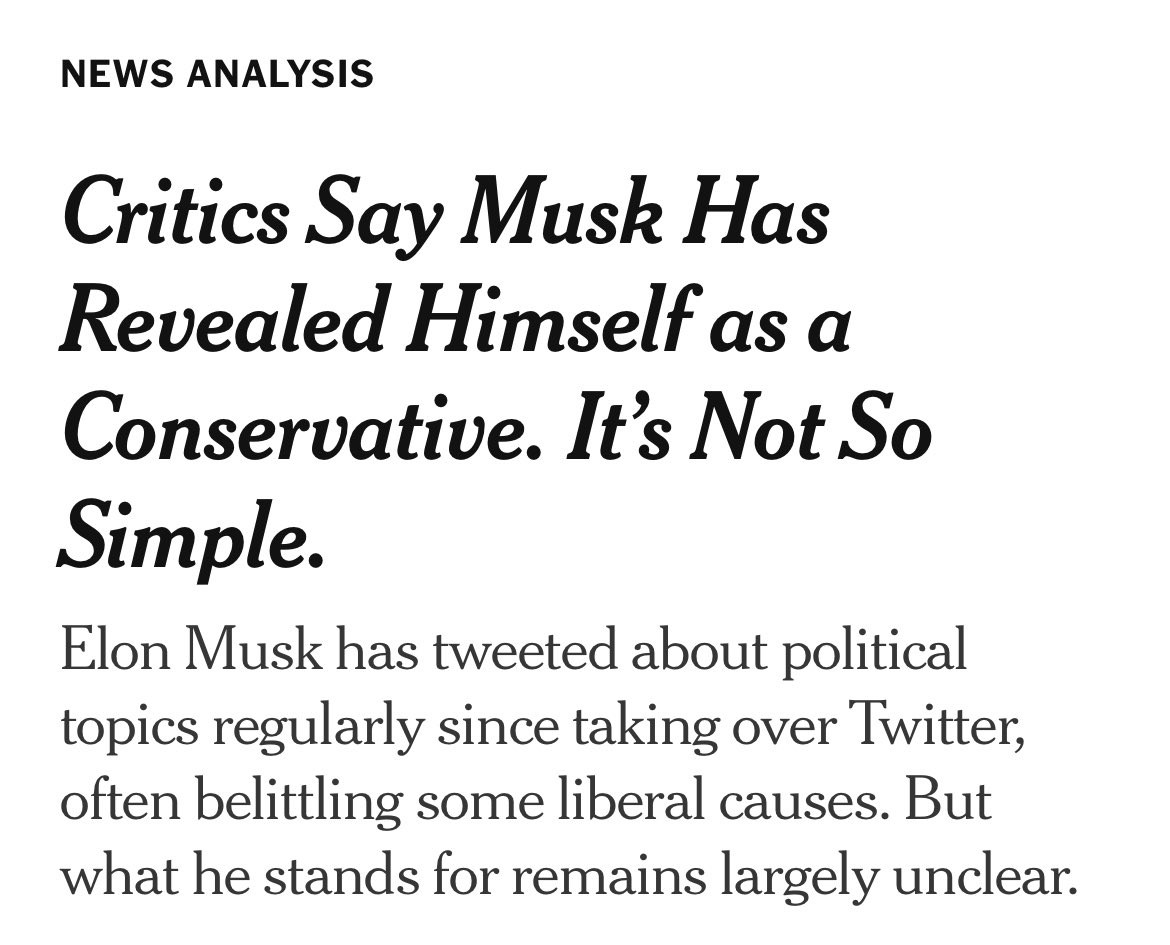The image size is (1170, 945).
Task: Click the NEWS ANALYSIS section label
Action: [x=217, y=74]
